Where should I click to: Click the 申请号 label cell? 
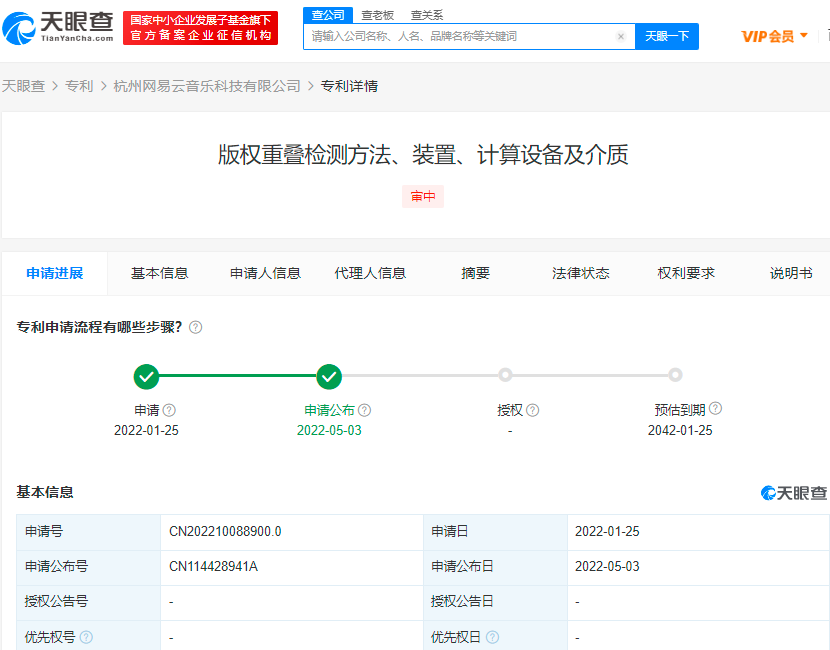pos(88,532)
